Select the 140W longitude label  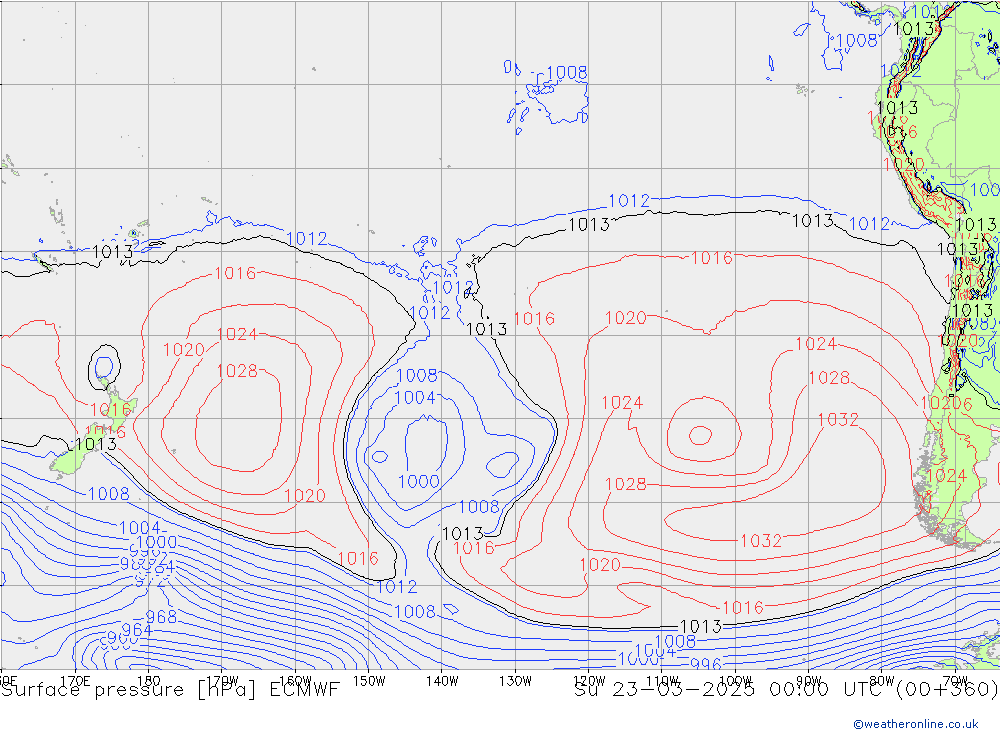pyautogui.click(x=442, y=681)
